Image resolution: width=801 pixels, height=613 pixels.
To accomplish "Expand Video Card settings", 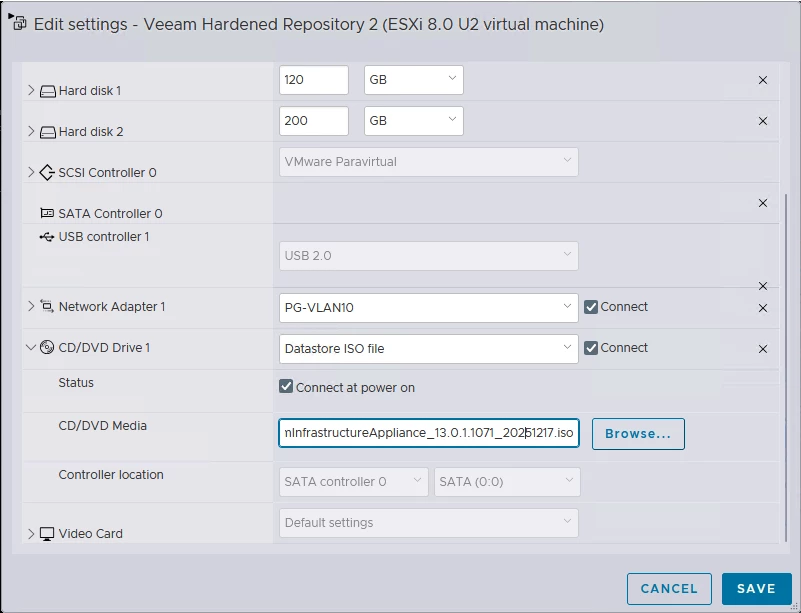I will click(x=31, y=534).
